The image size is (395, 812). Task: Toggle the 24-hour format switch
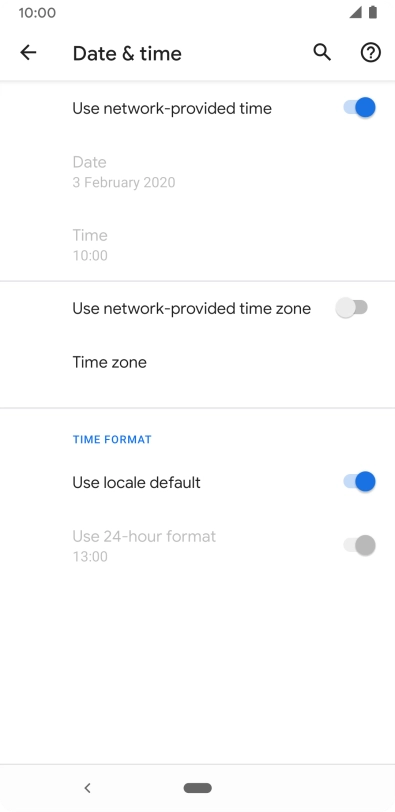(x=359, y=545)
